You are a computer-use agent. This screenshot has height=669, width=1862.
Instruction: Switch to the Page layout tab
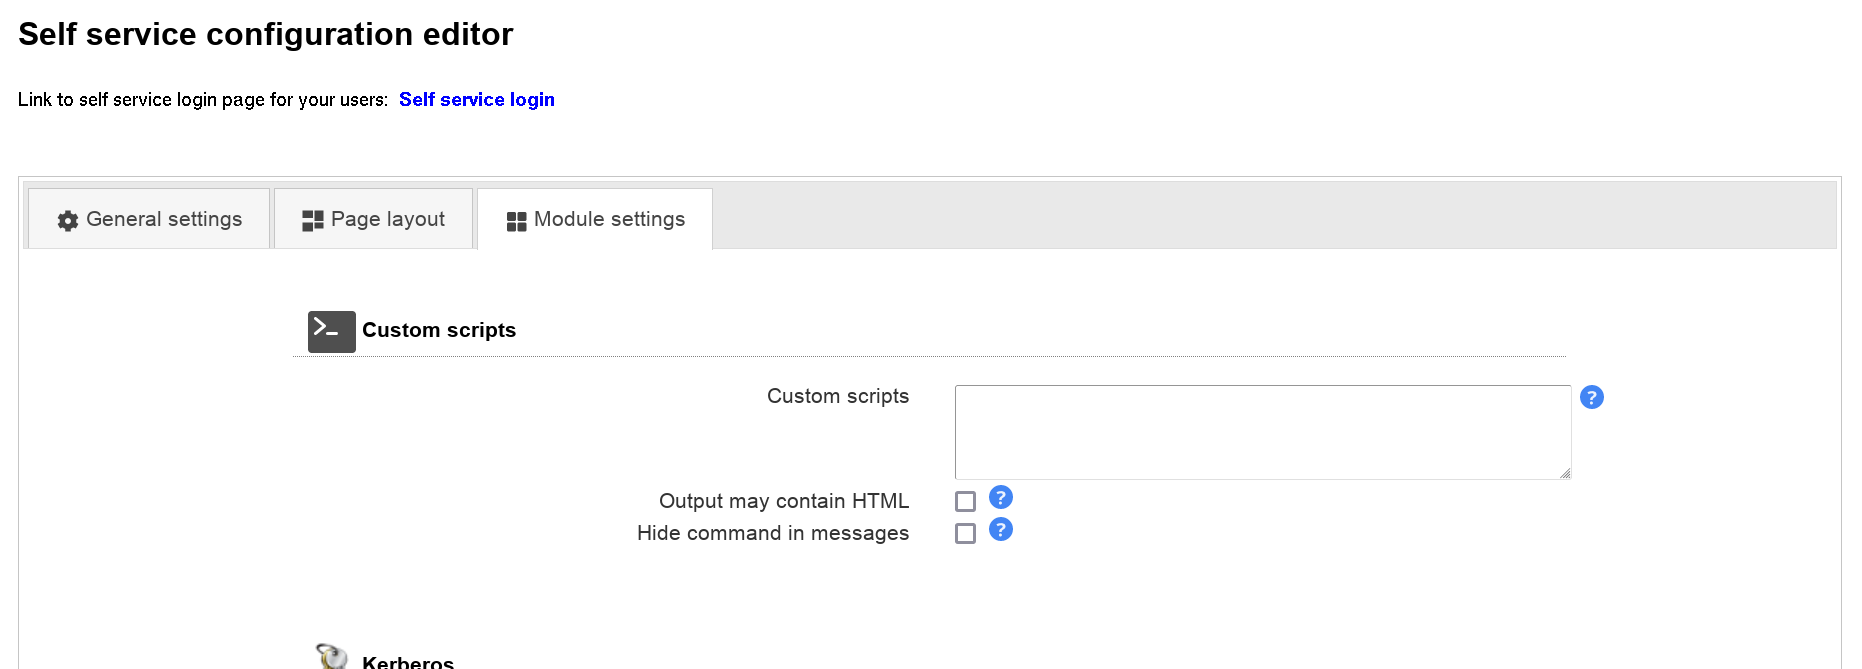pos(374,219)
